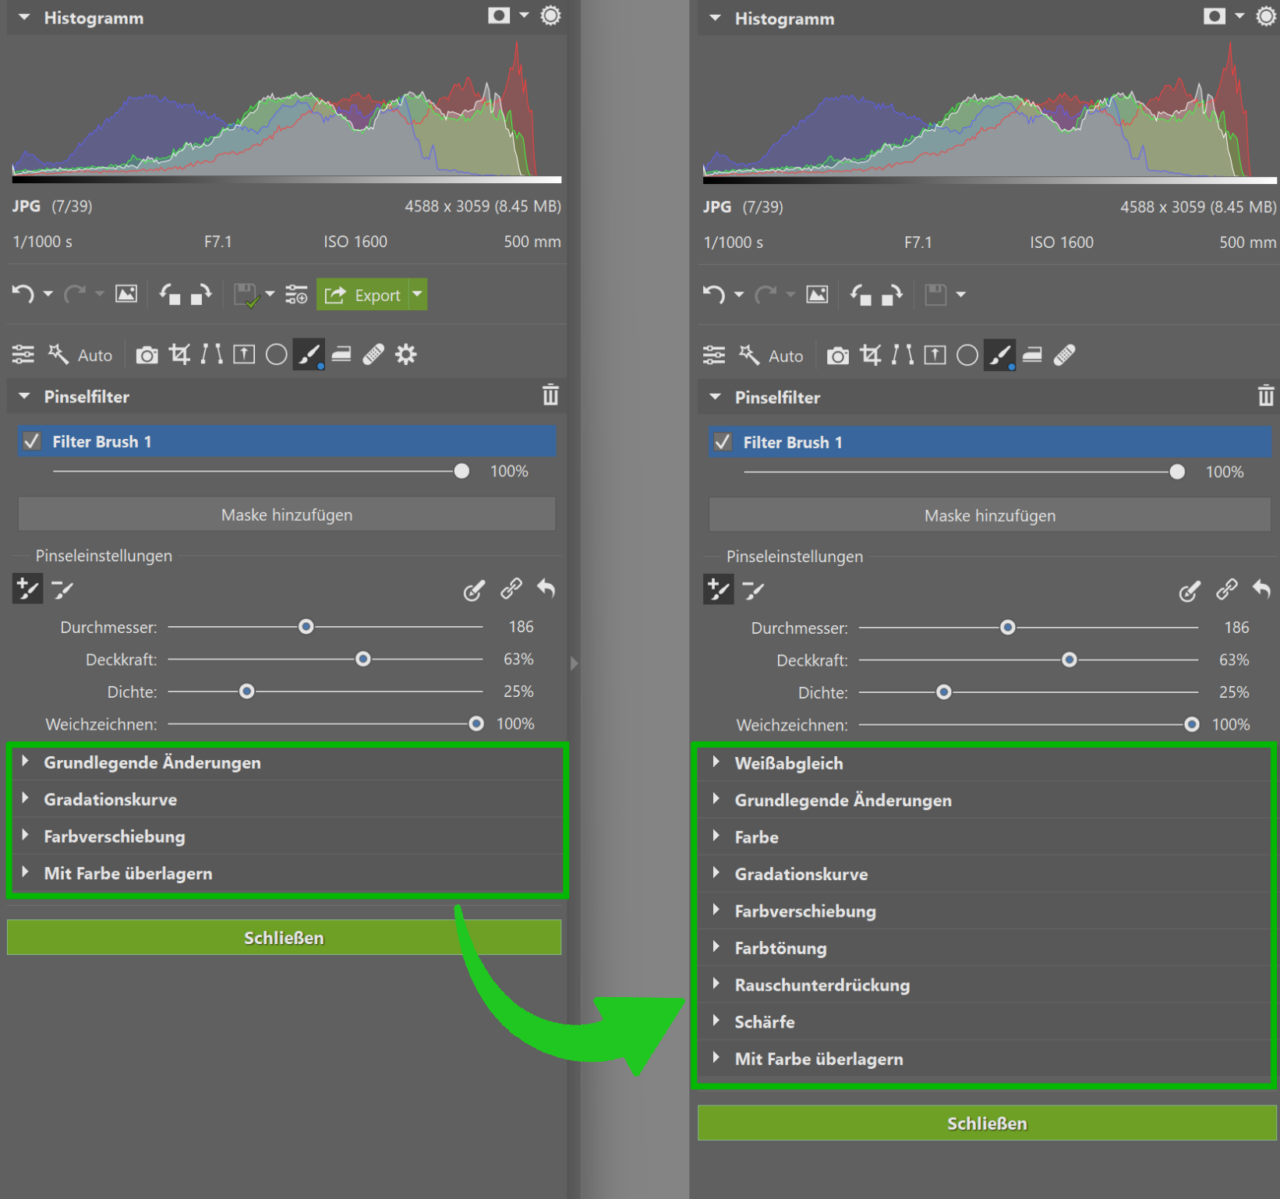Click the Undo arrow in the left panel

coord(23,294)
